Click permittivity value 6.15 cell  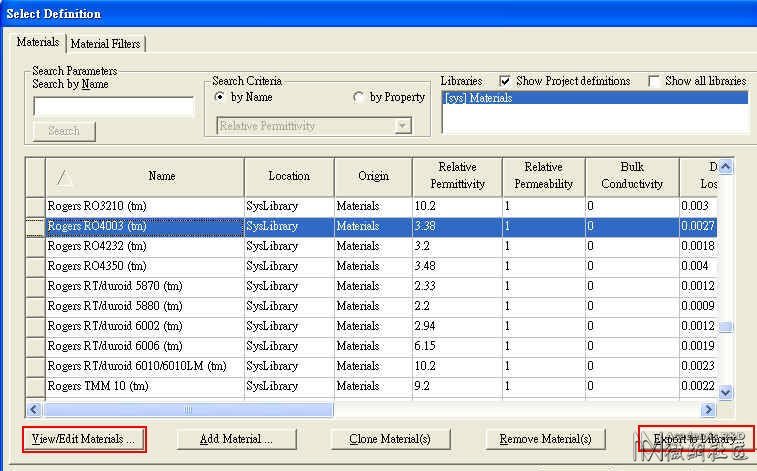[x=457, y=346]
